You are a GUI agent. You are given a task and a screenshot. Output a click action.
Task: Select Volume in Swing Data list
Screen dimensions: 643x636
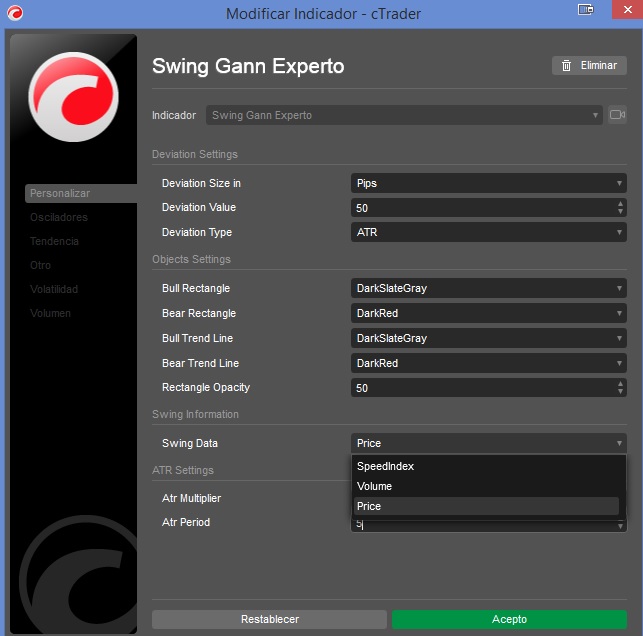[x=486, y=486]
